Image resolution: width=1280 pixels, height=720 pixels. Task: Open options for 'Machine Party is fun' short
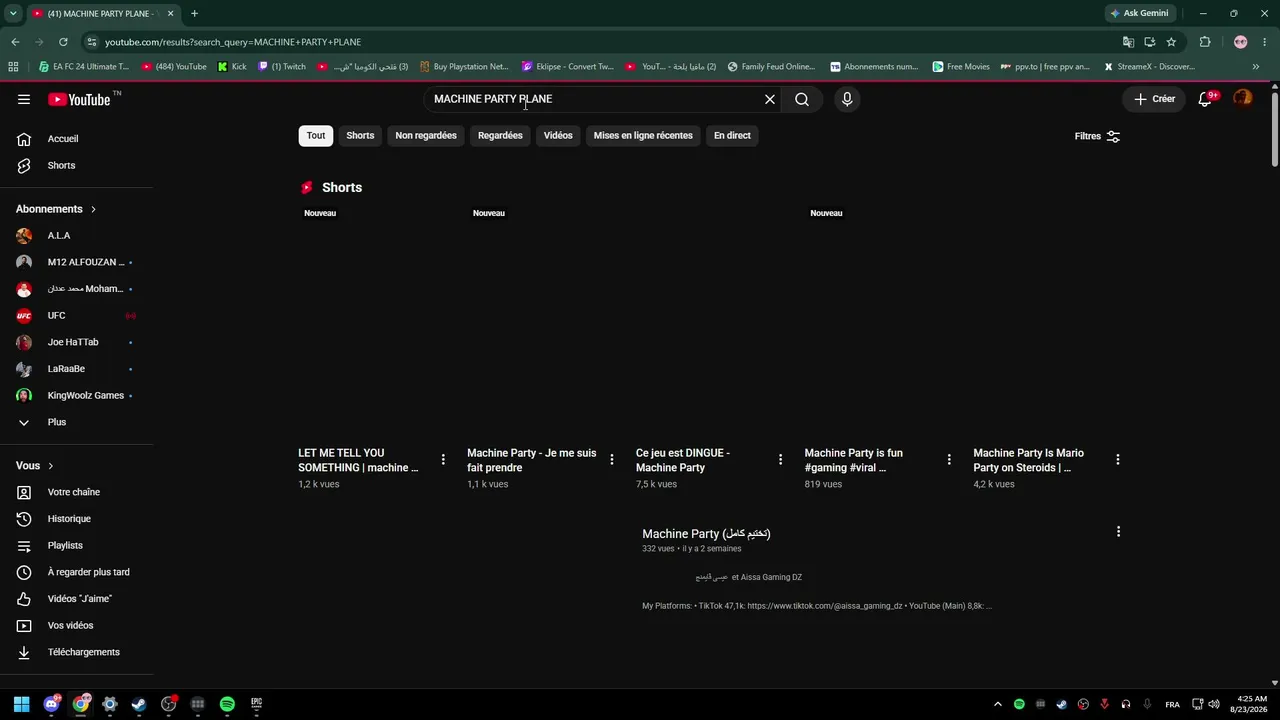pyautogui.click(x=949, y=460)
